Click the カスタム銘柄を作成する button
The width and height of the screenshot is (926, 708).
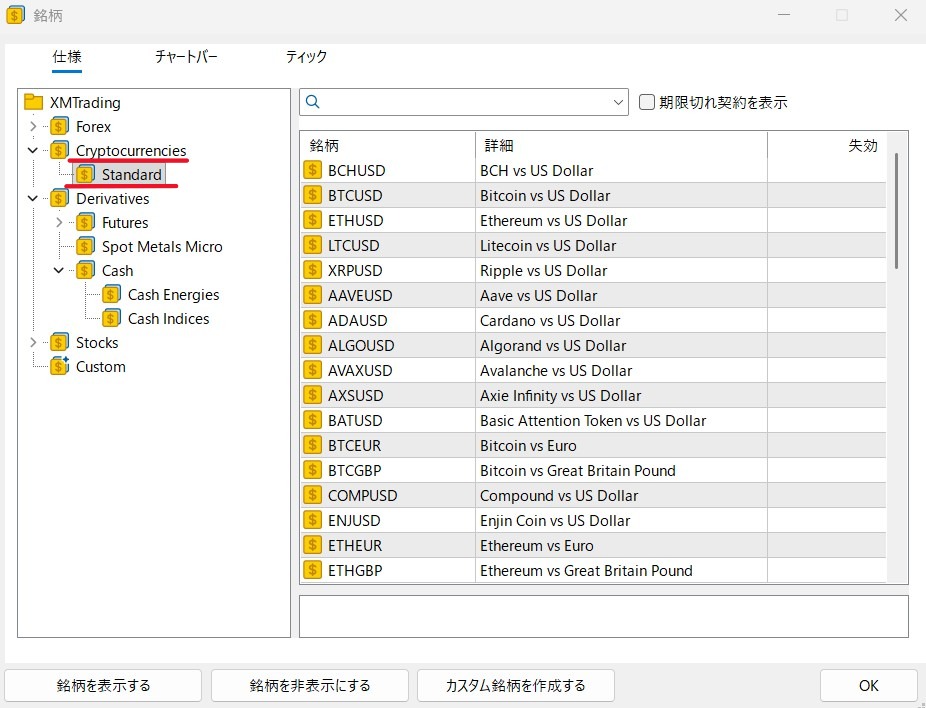[x=516, y=686]
